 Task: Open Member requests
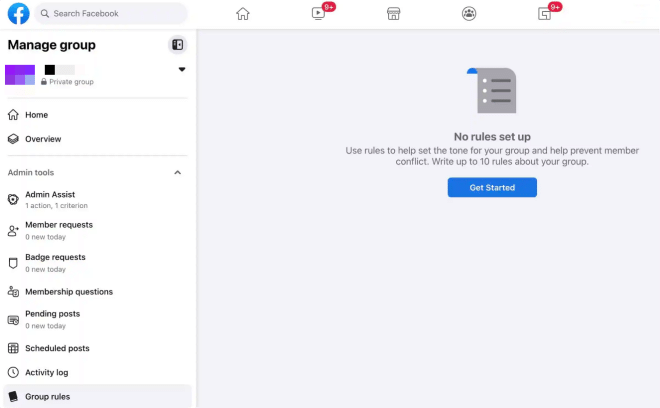[97, 230]
